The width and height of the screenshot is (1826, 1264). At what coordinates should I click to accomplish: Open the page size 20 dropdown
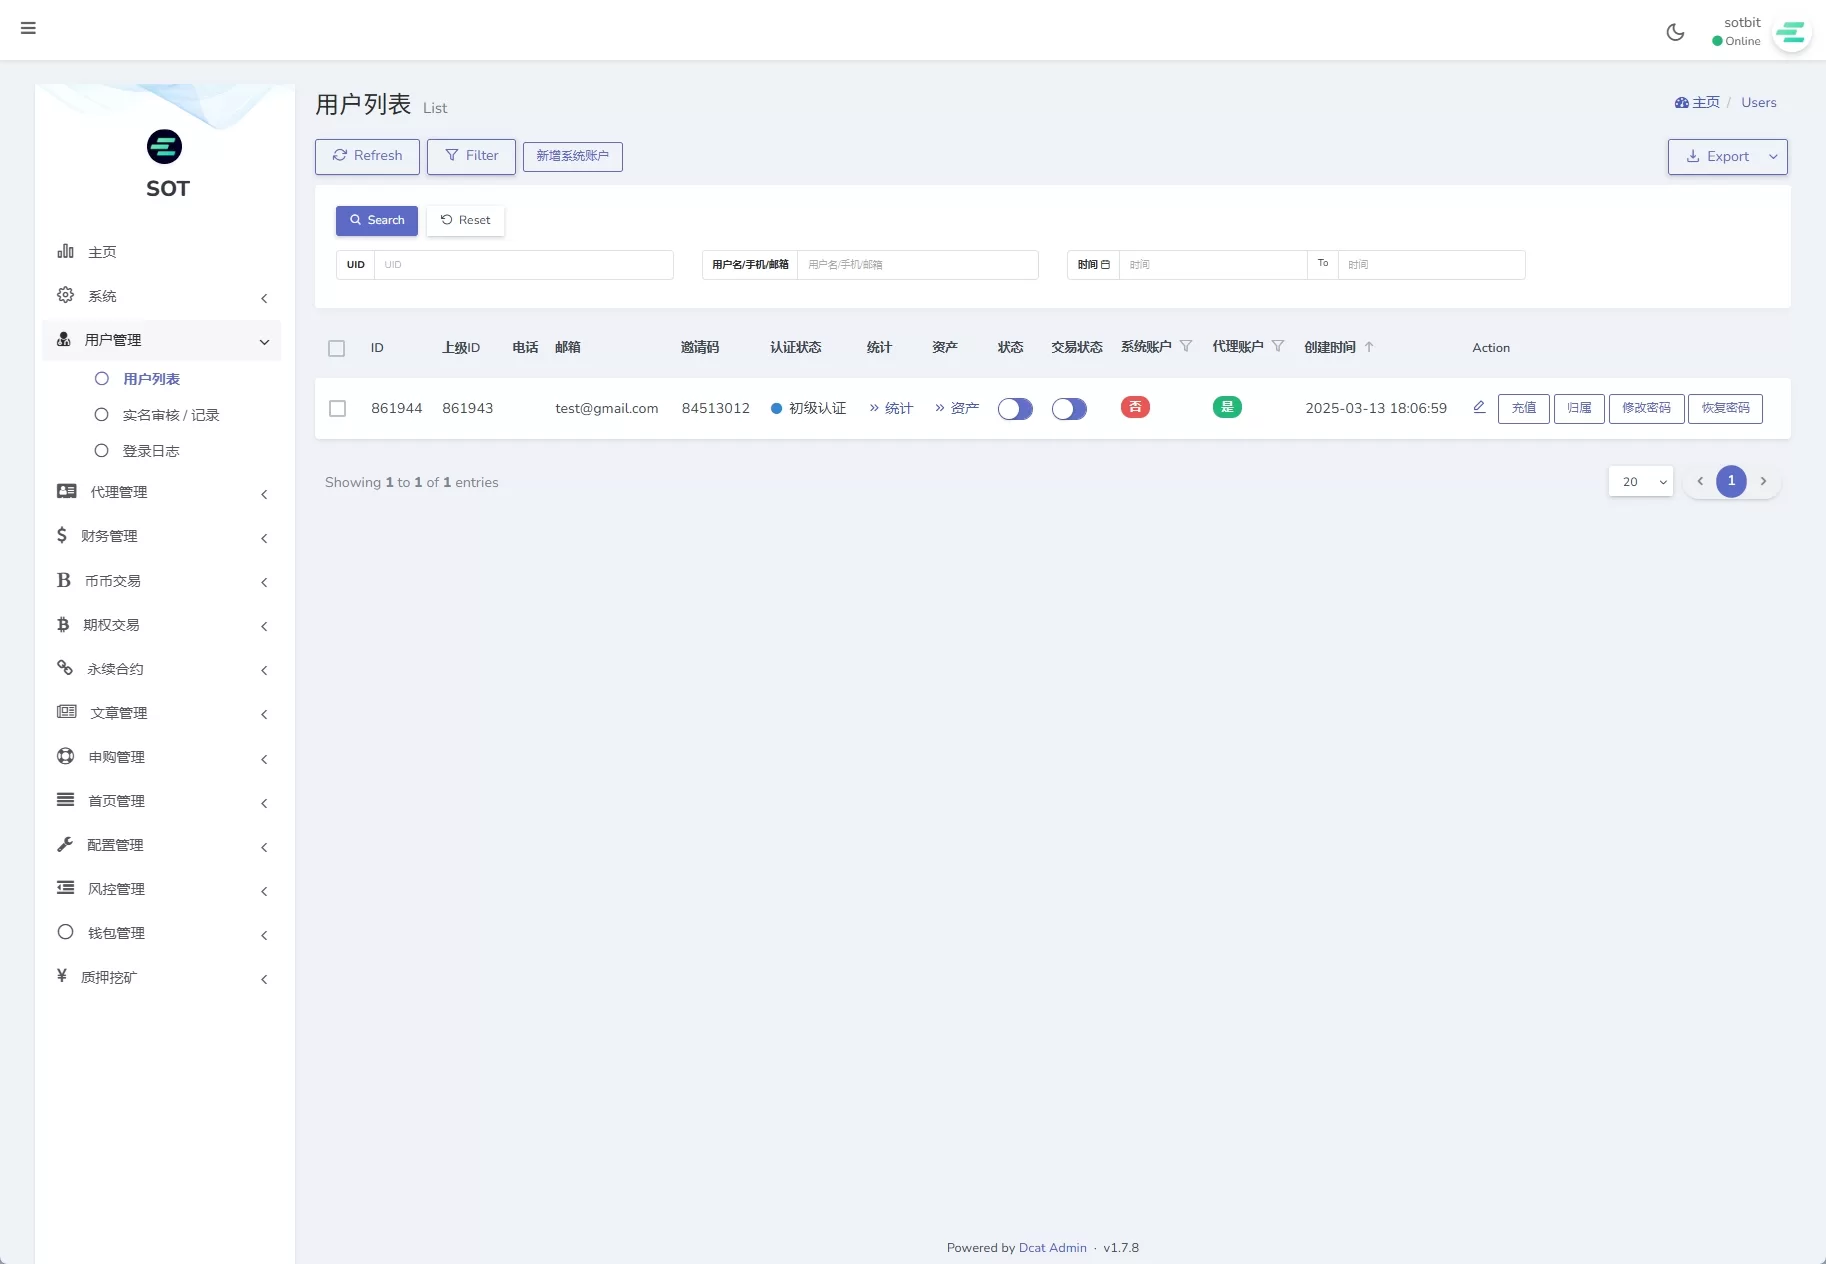(1639, 481)
